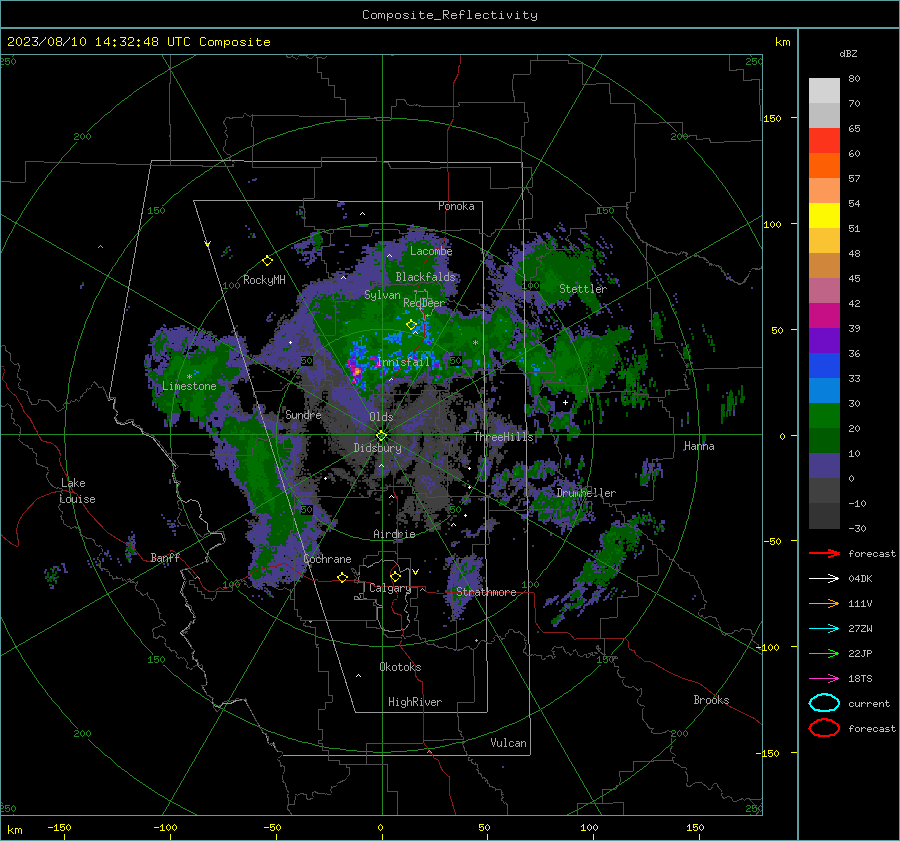
Task: Click the ThreeHills town label
Action: point(503,437)
